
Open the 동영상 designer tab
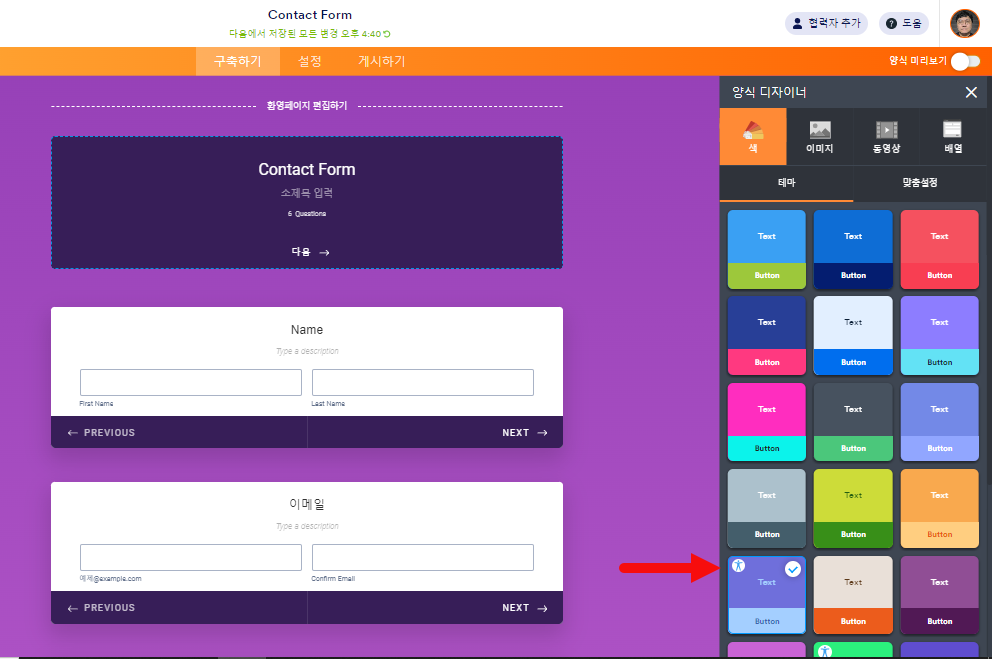(886, 137)
